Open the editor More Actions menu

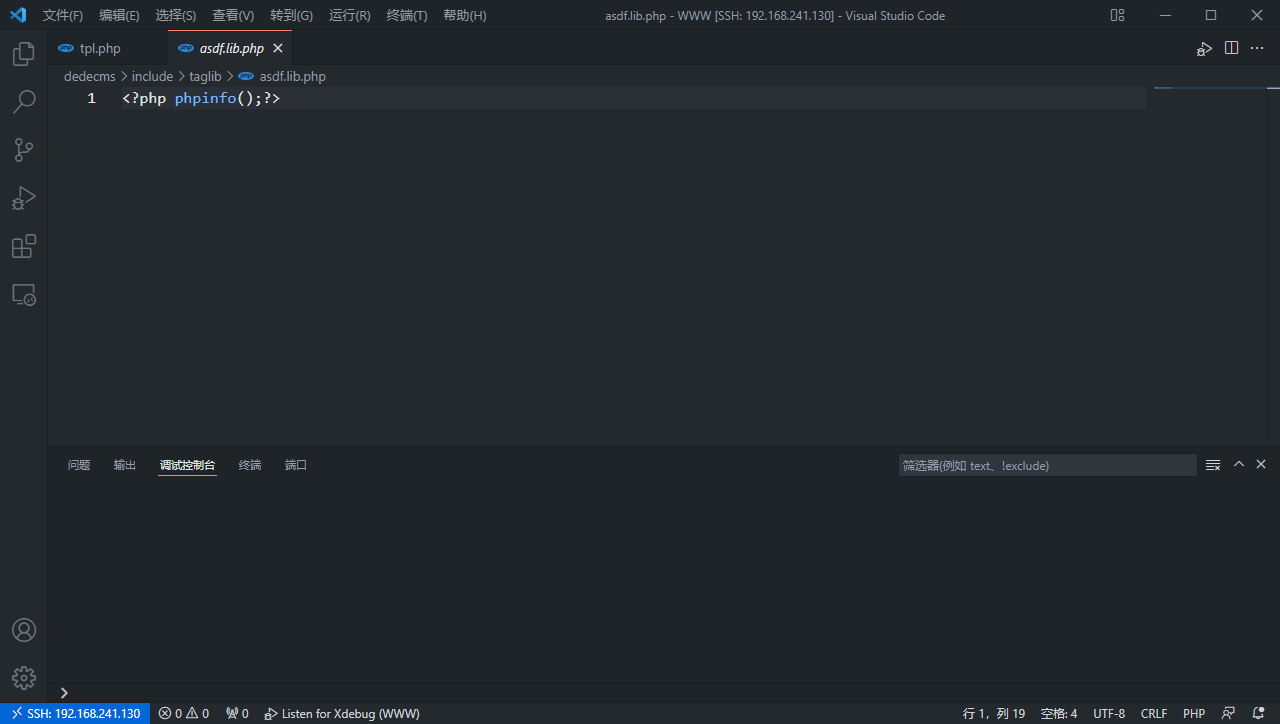(1258, 48)
